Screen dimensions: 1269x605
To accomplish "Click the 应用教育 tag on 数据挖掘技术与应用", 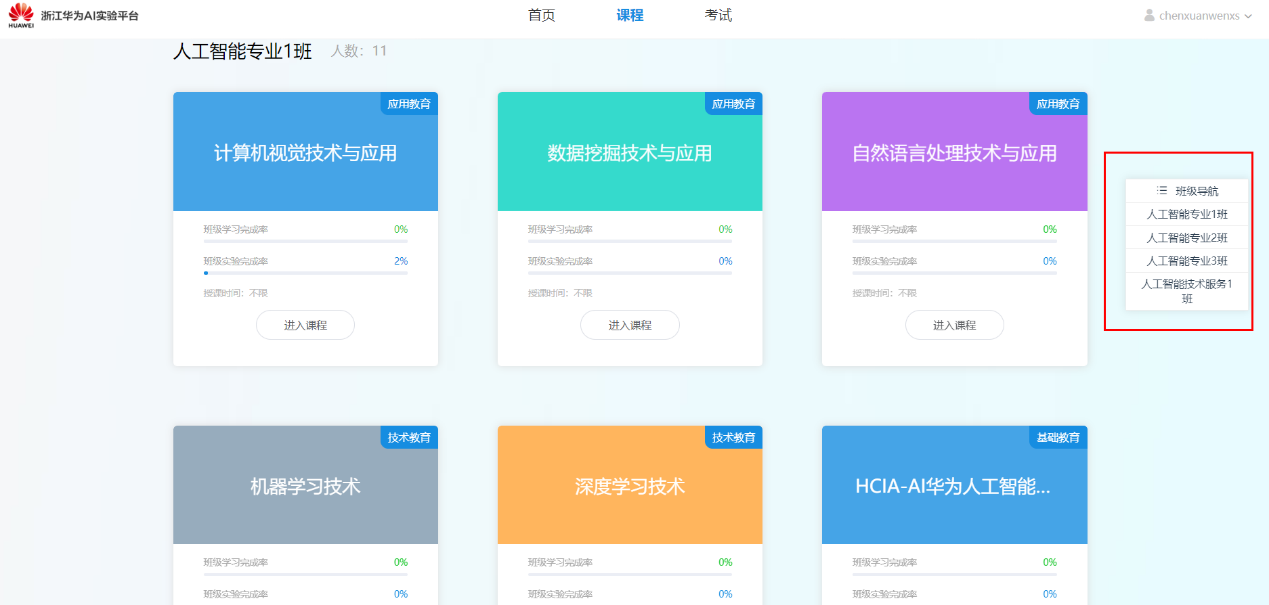I will [733, 104].
